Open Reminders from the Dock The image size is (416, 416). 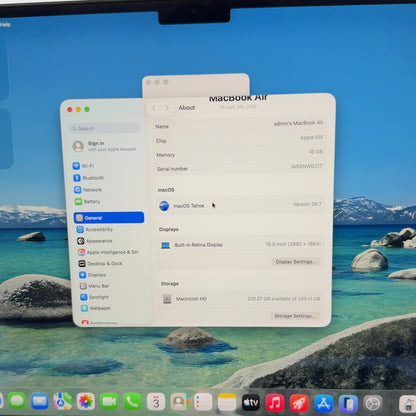(203, 402)
